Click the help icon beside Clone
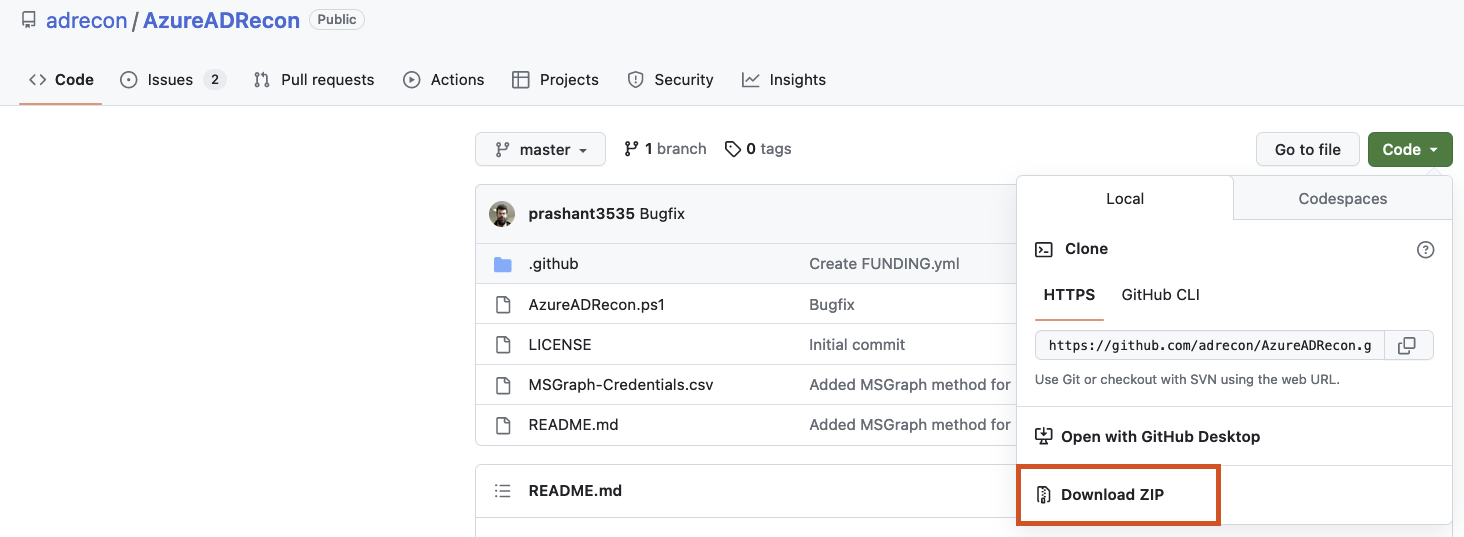1464x537 pixels. [x=1426, y=250]
